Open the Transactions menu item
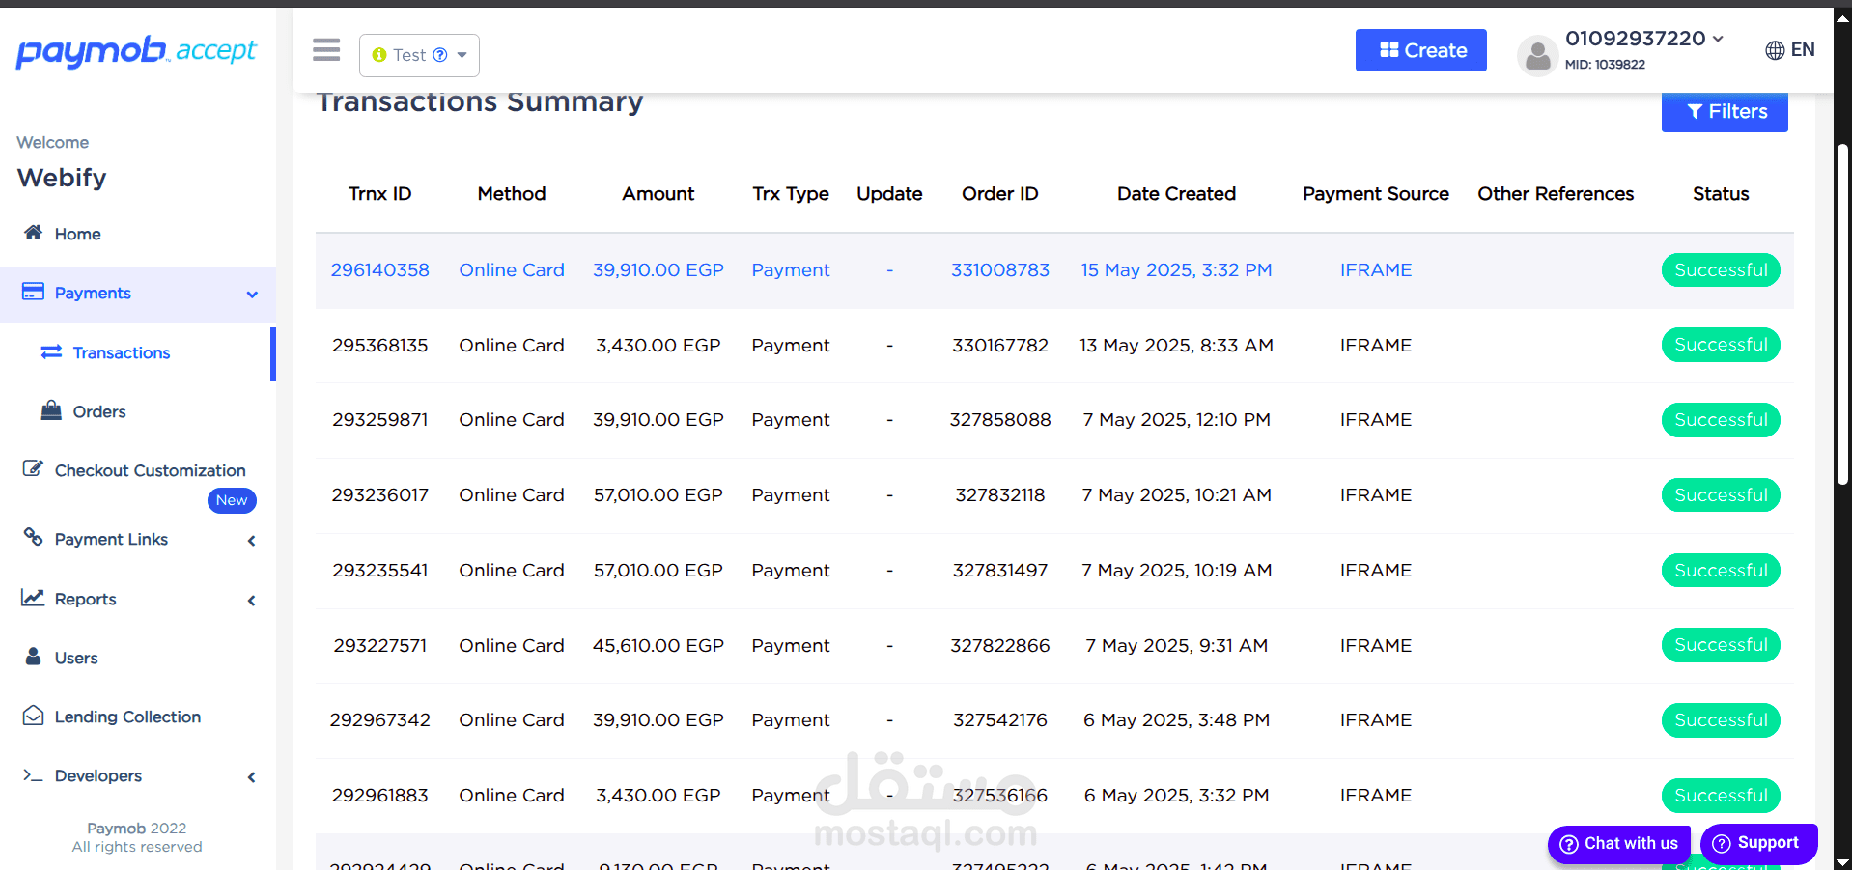Image resolution: width=1852 pixels, height=870 pixels. [x=121, y=353]
